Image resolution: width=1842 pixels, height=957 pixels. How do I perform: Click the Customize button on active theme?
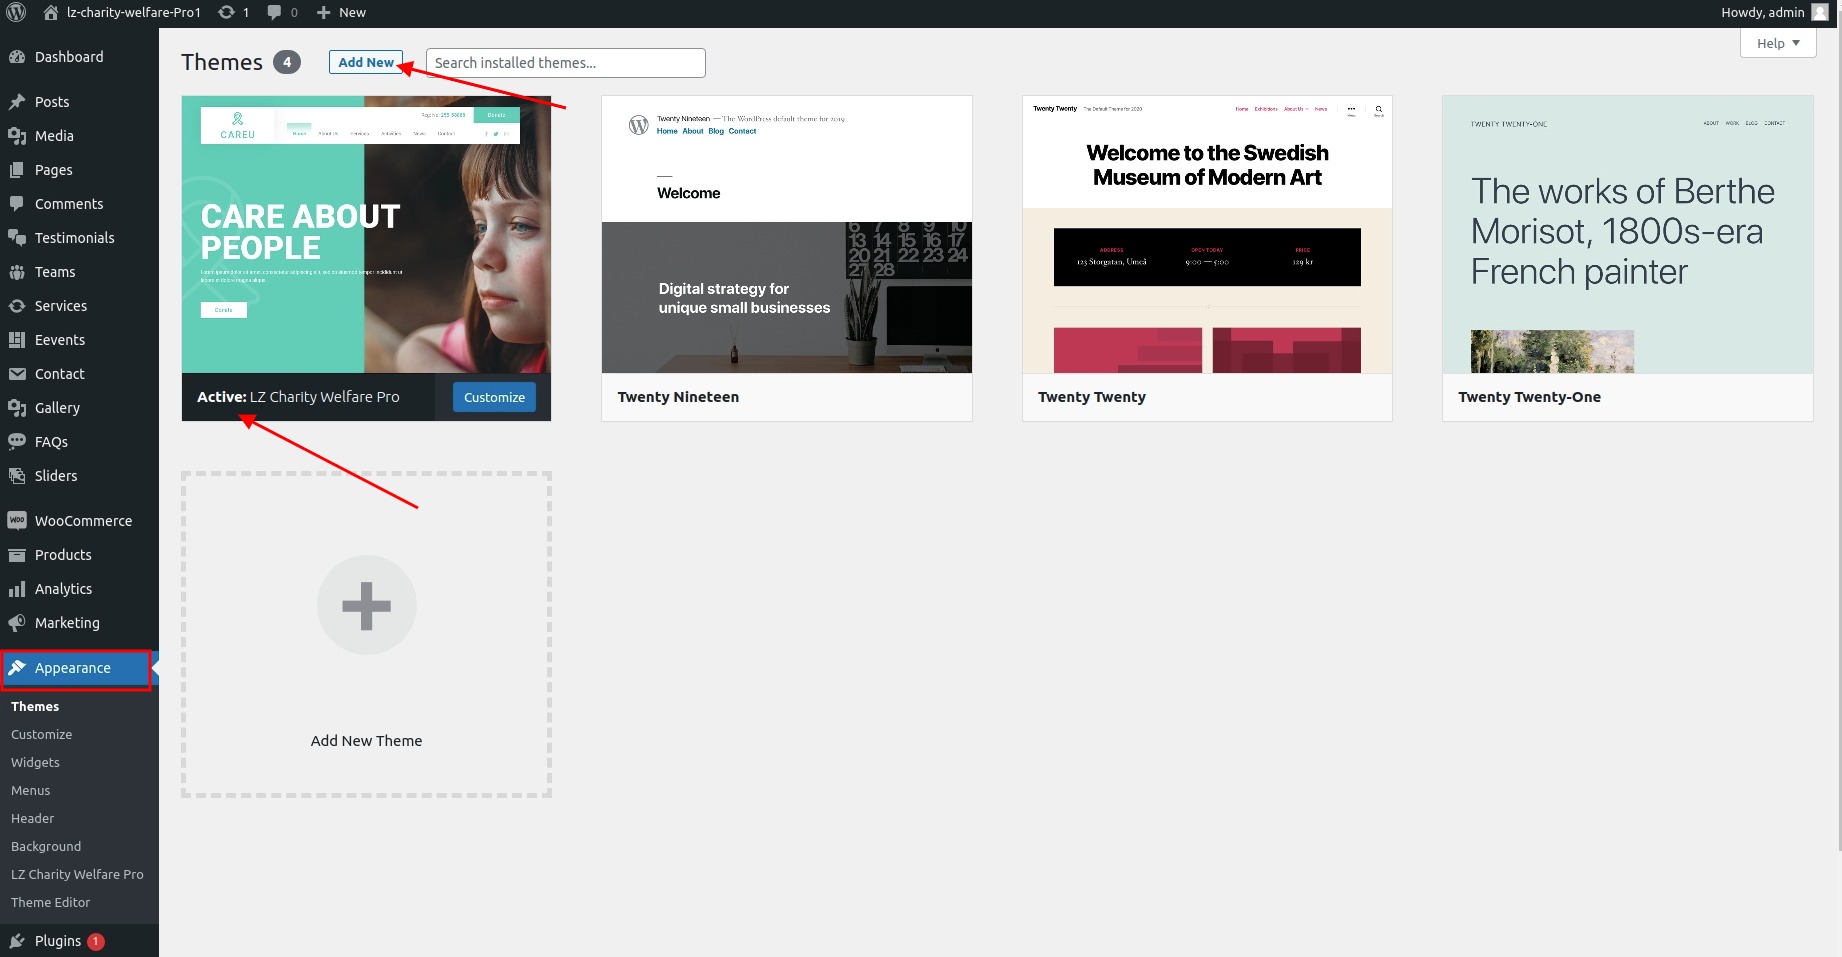click(x=494, y=397)
